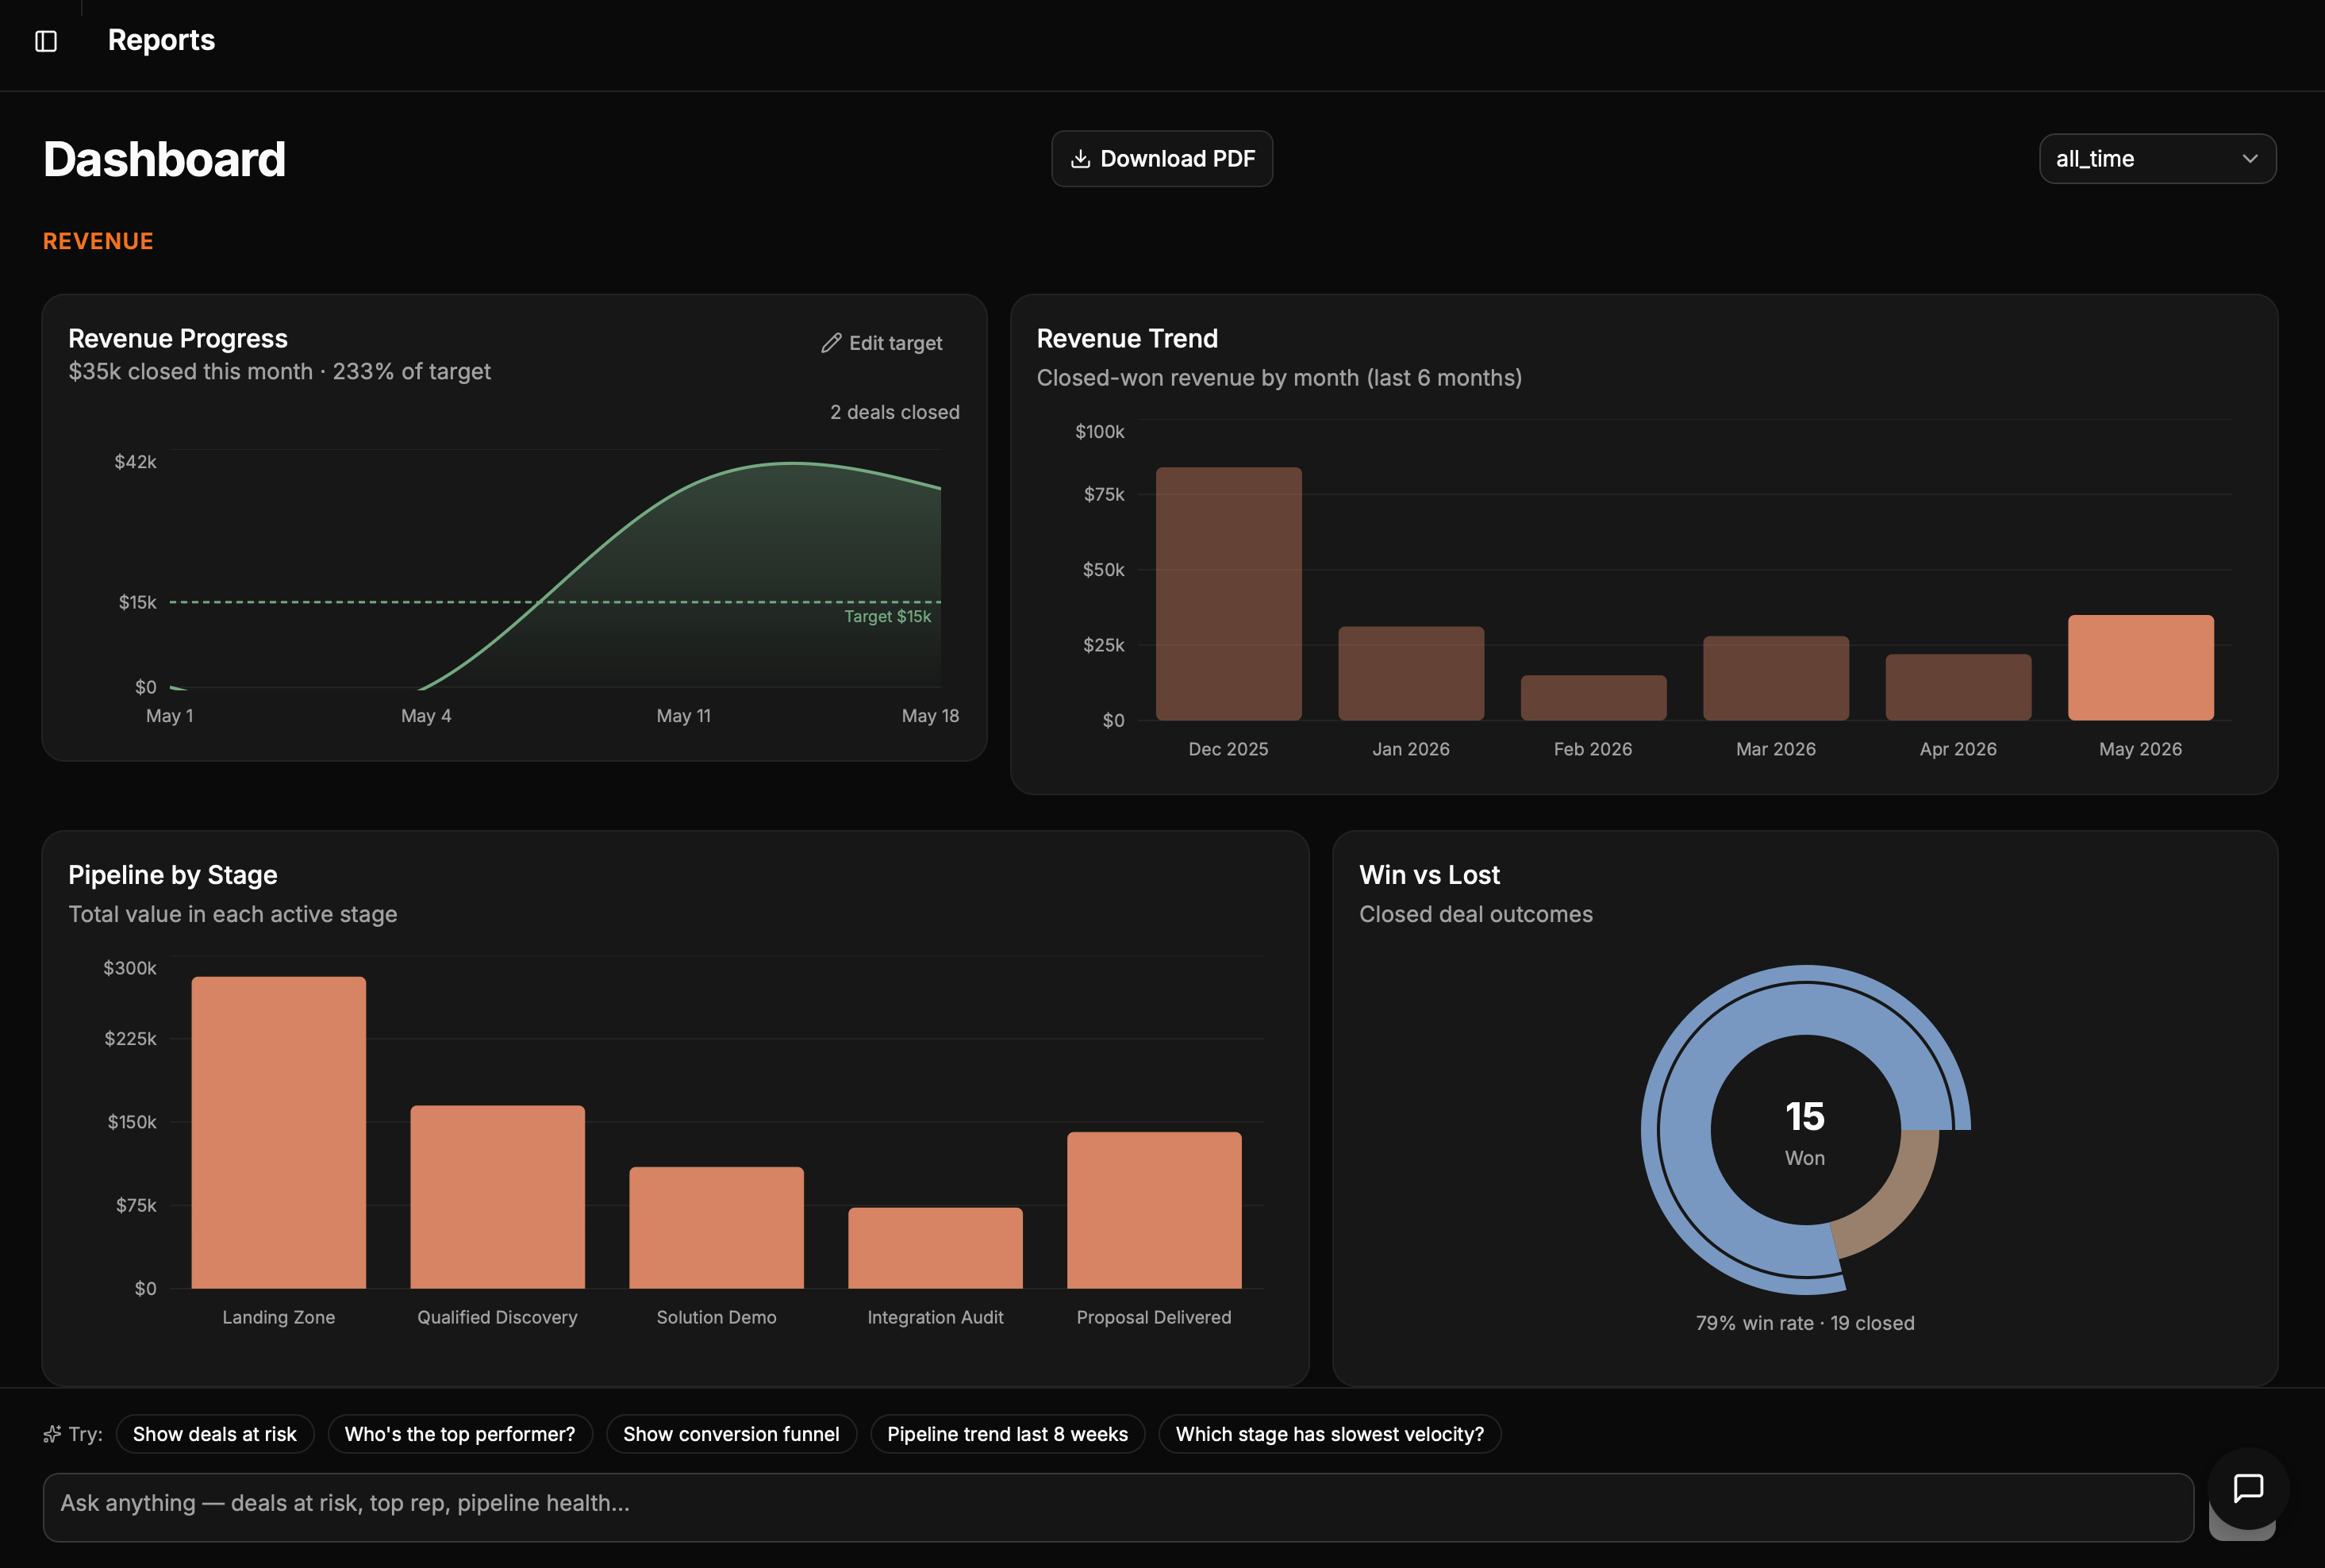Click the '2 deals closed' label
The height and width of the screenshot is (1568, 2325).
point(895,412)
